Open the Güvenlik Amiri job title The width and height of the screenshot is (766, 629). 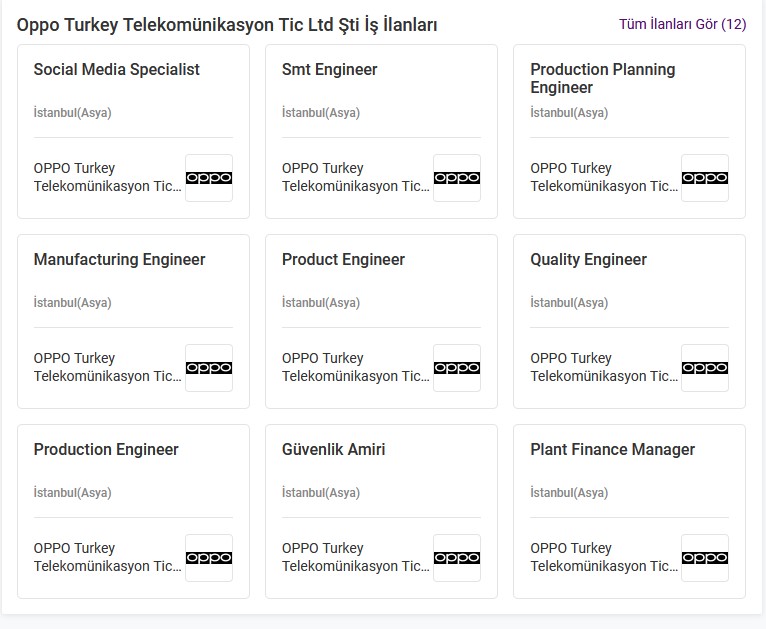[x=333, y=450]
